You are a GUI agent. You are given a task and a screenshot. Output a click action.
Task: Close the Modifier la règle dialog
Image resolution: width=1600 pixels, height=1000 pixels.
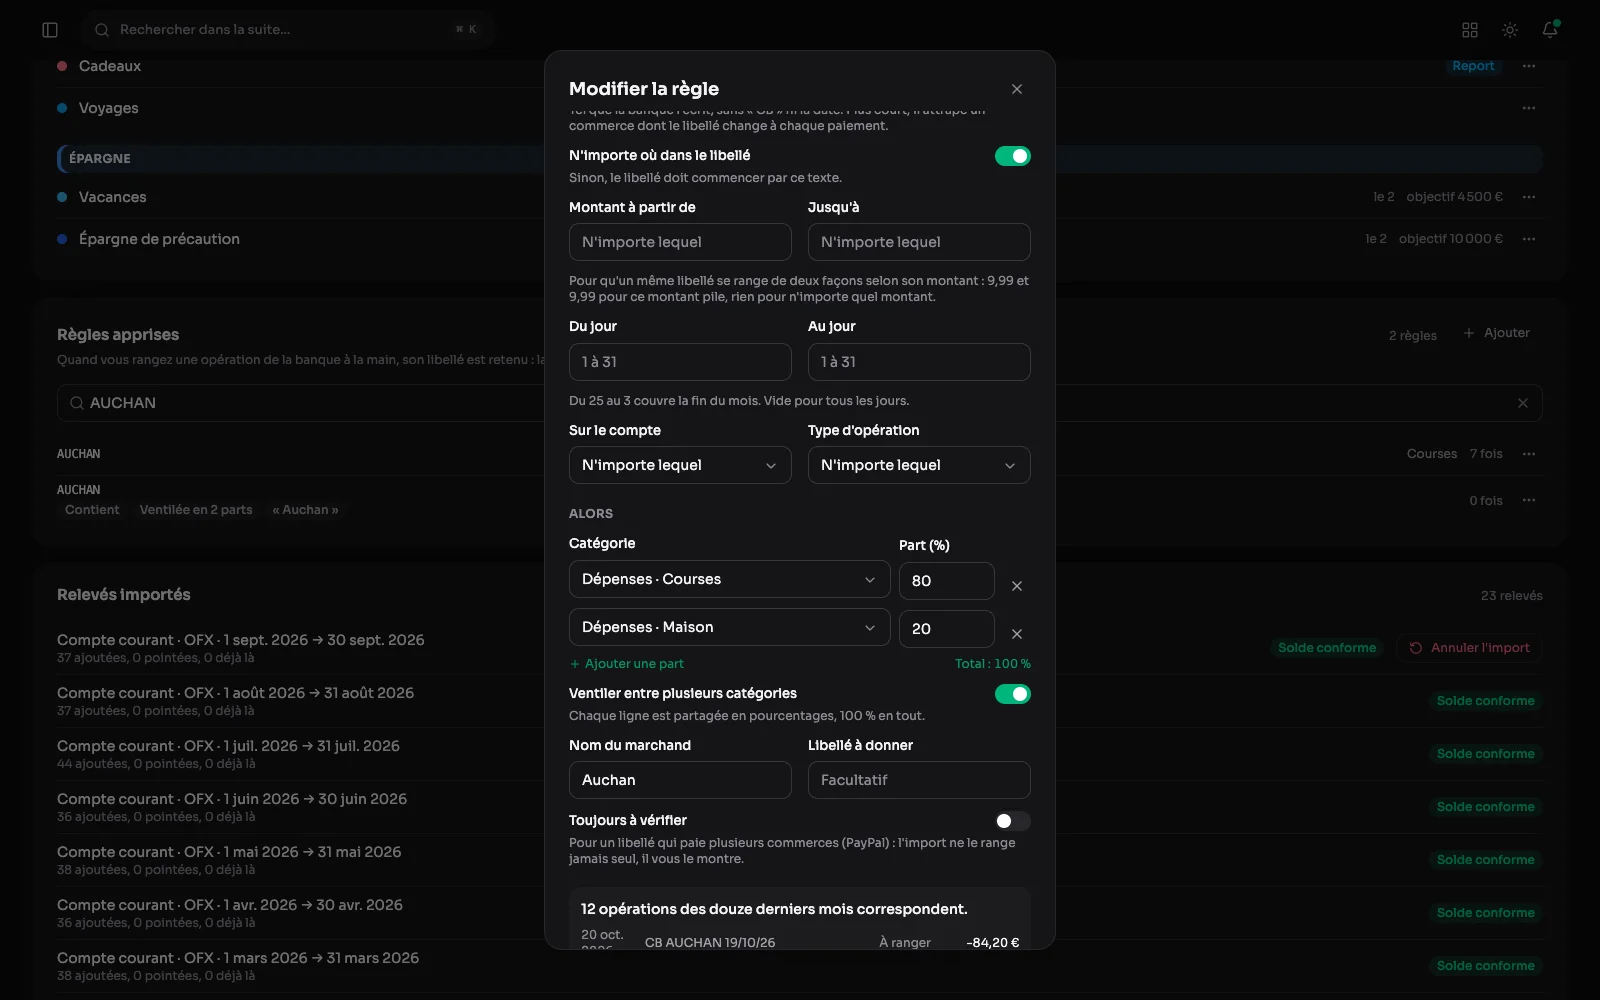pos(1017,89)
